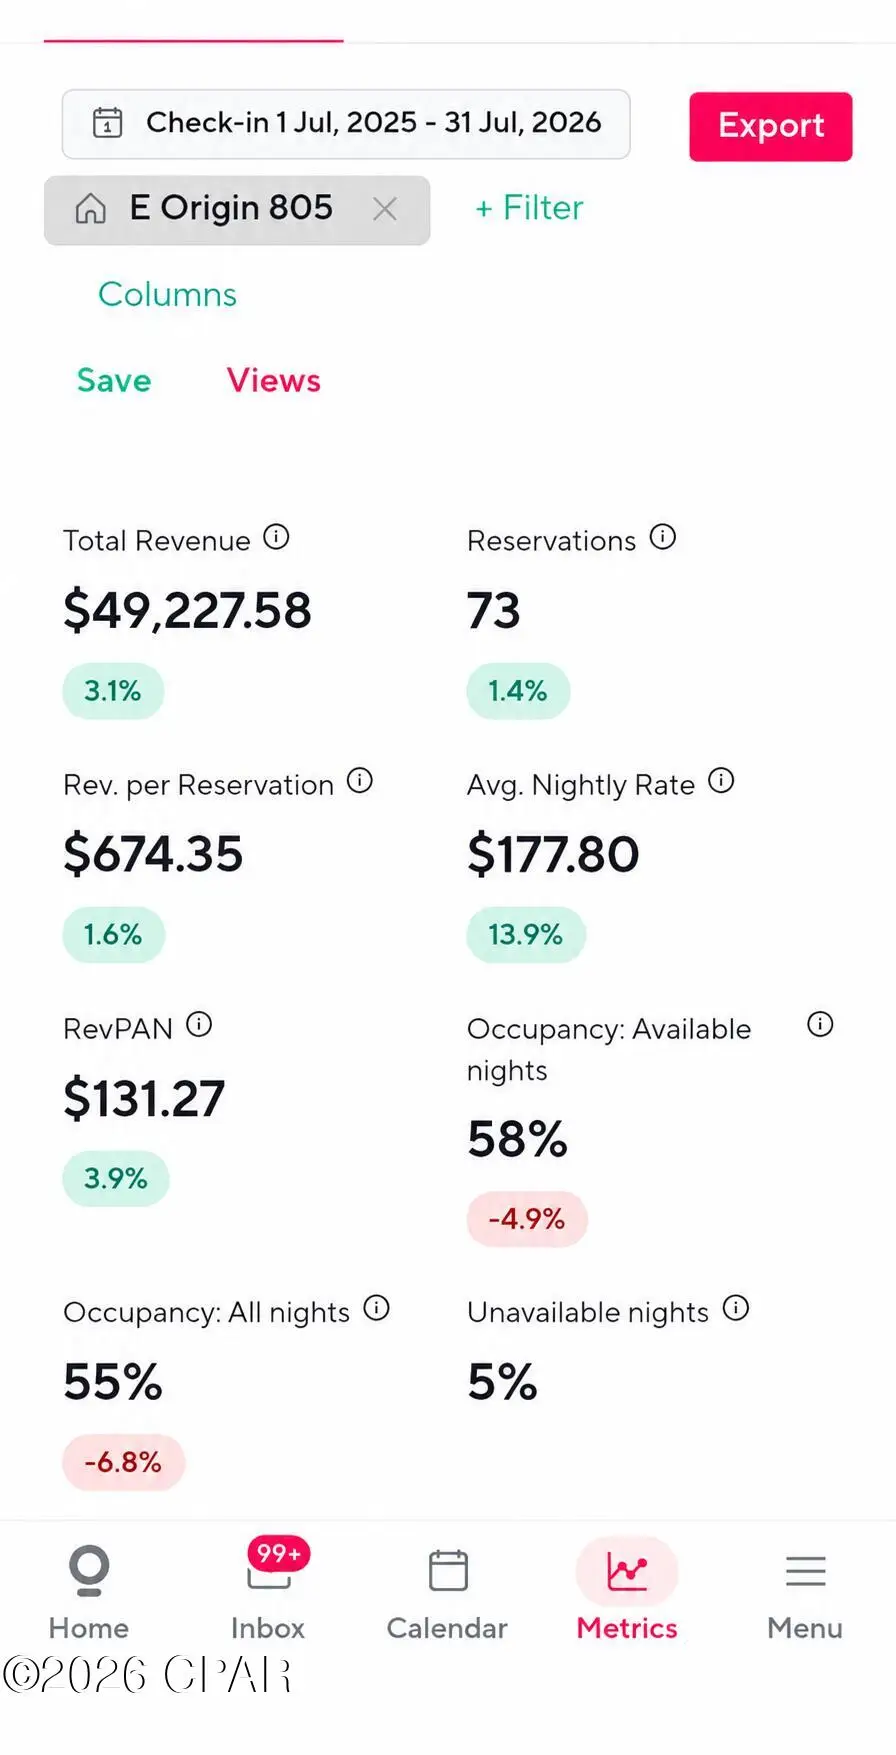Screen dimensions: 896x1755
Task: Click the calendar icon in date range field
Action: (107, 122)
